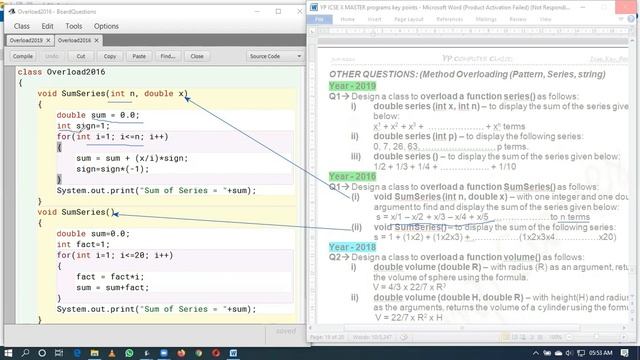The height and width of the screenshot is (360, 640).
Task: Click the taskbar Search magnifier icon
Action: (25, 353)
